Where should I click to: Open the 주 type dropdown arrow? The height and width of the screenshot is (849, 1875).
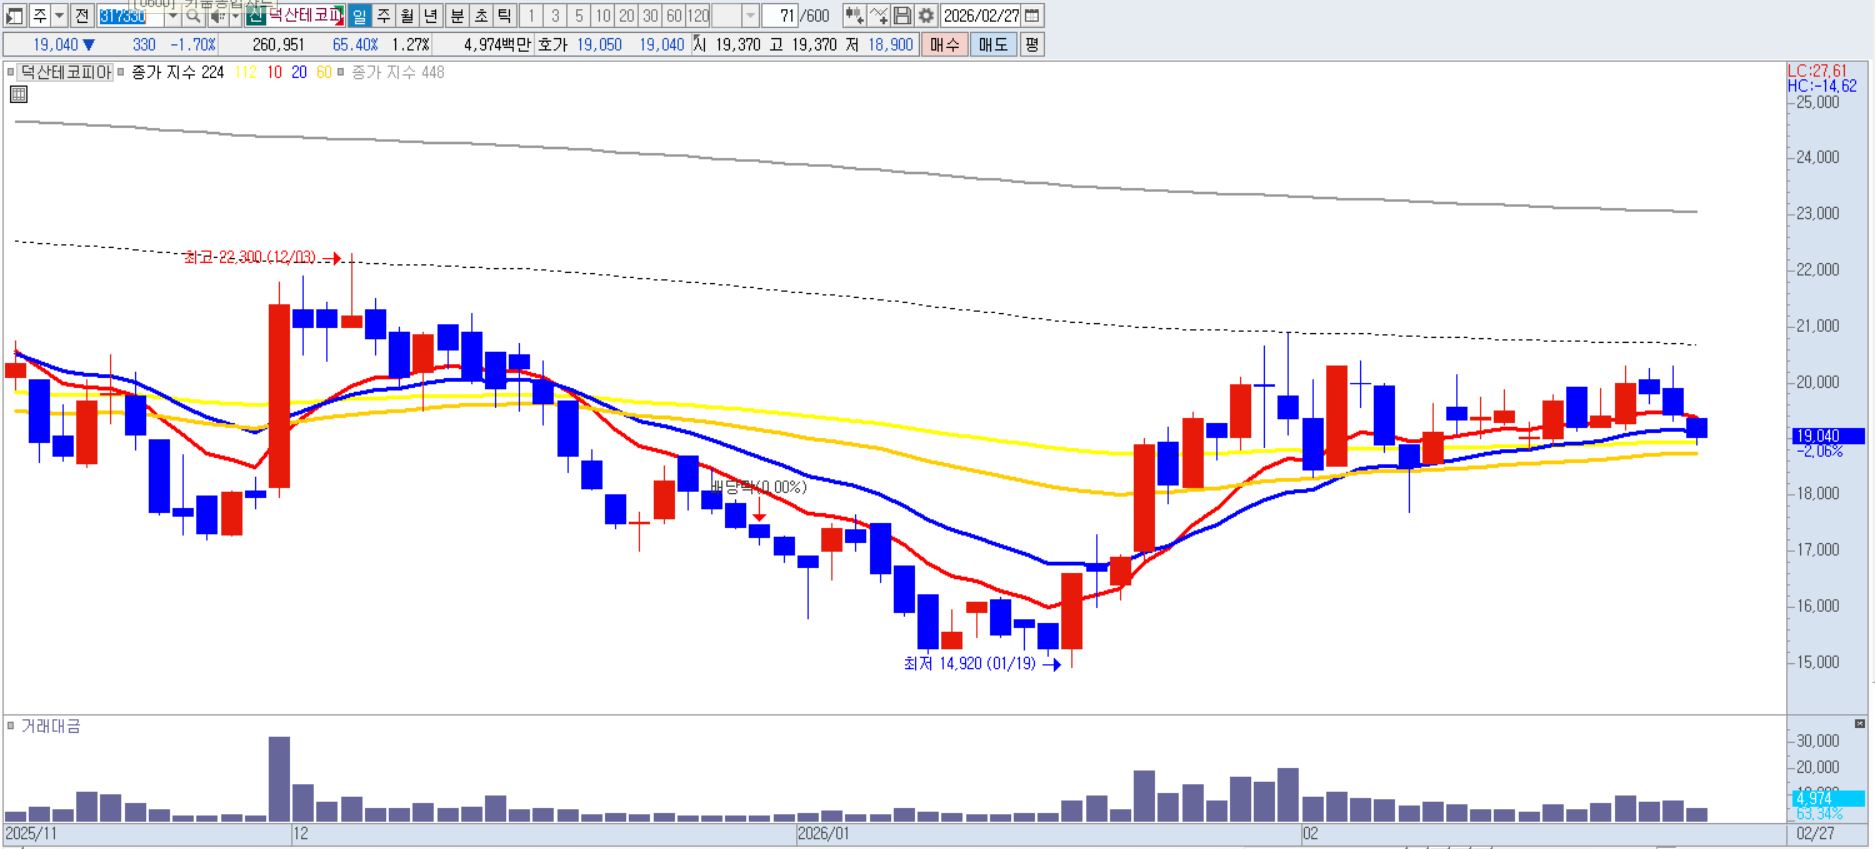[59, 16]
